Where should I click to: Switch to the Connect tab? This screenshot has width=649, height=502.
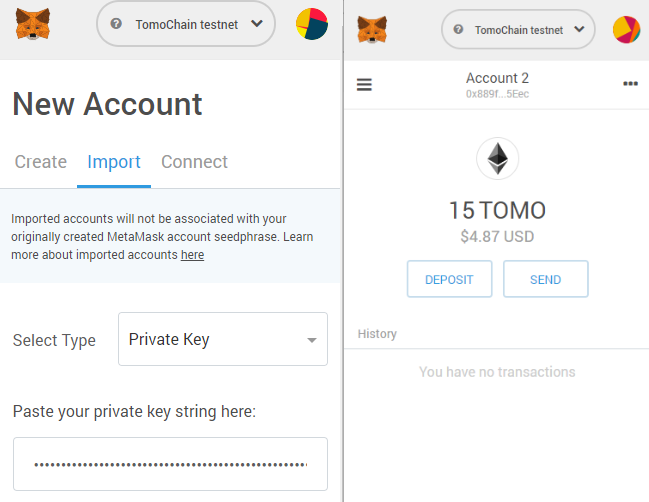point(194,162)
